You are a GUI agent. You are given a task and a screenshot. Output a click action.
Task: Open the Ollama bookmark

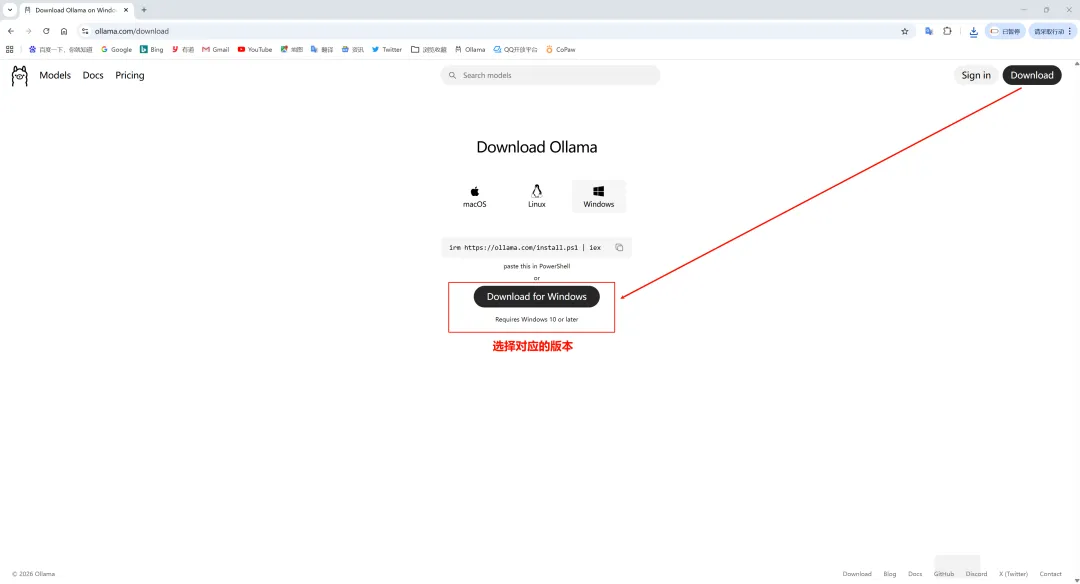[470, 50]
